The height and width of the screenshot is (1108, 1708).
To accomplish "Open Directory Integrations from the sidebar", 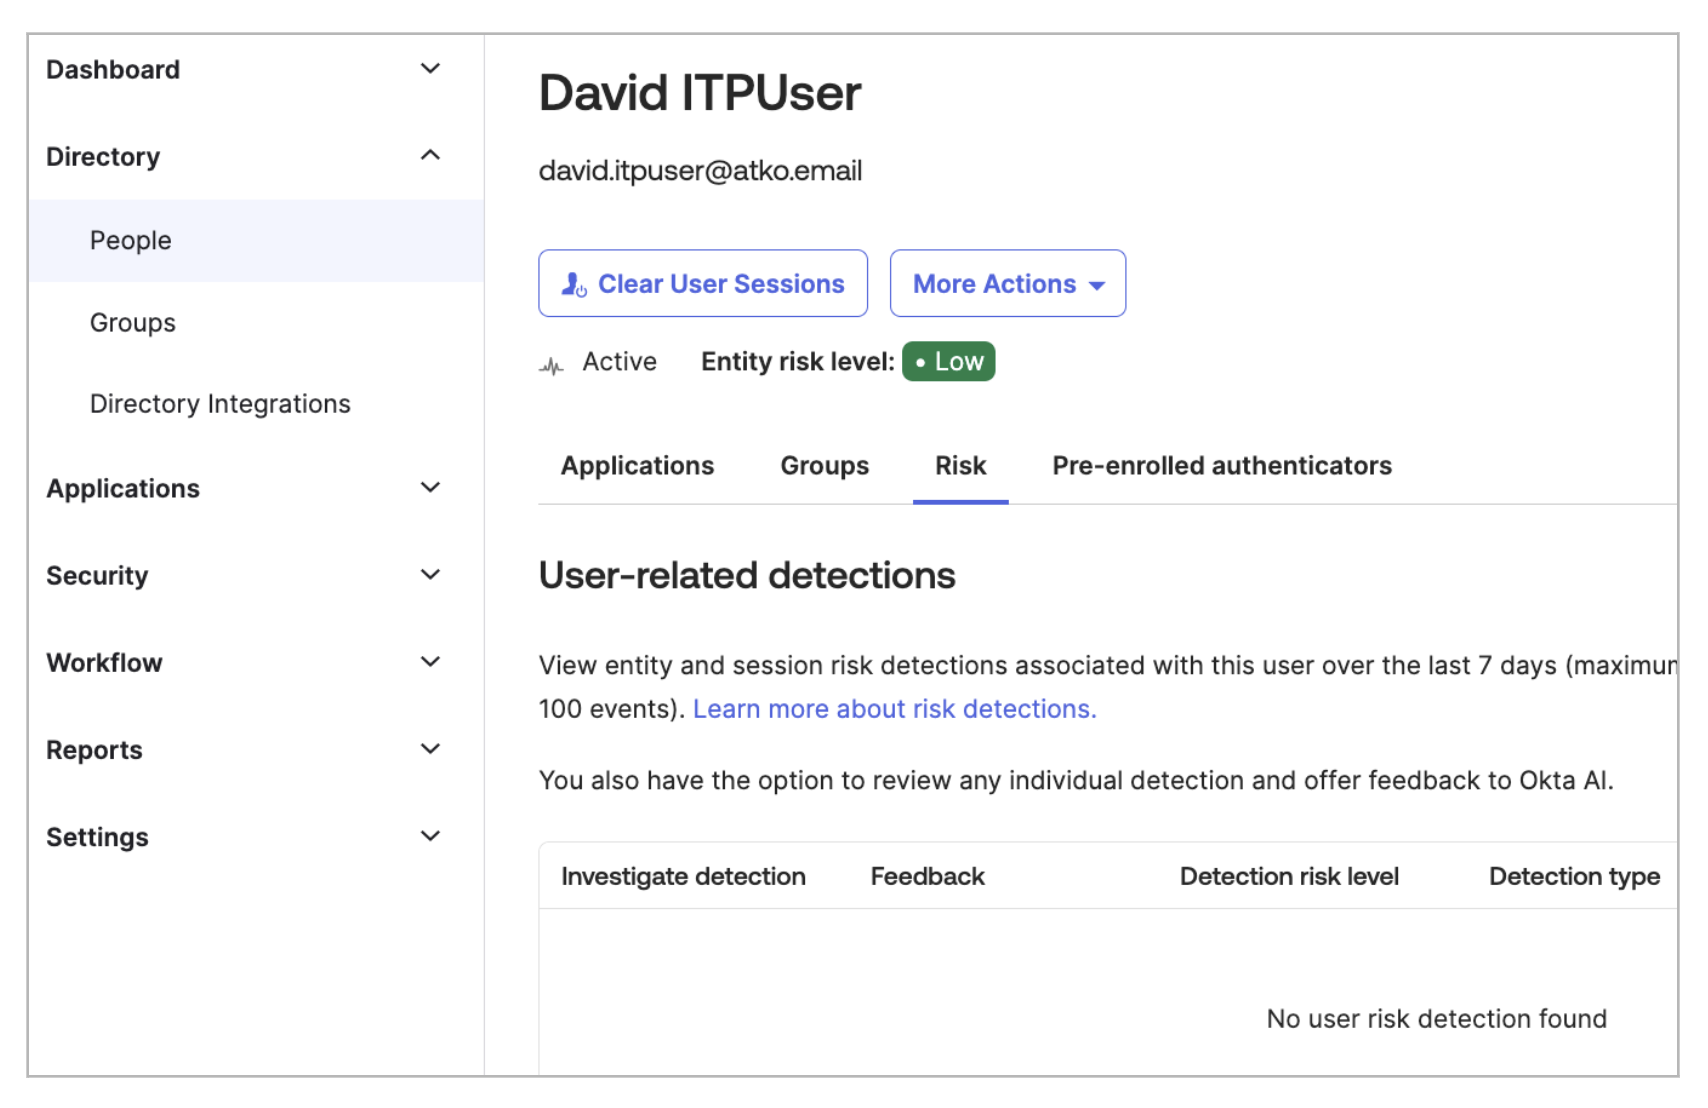I will click(220, 403).
